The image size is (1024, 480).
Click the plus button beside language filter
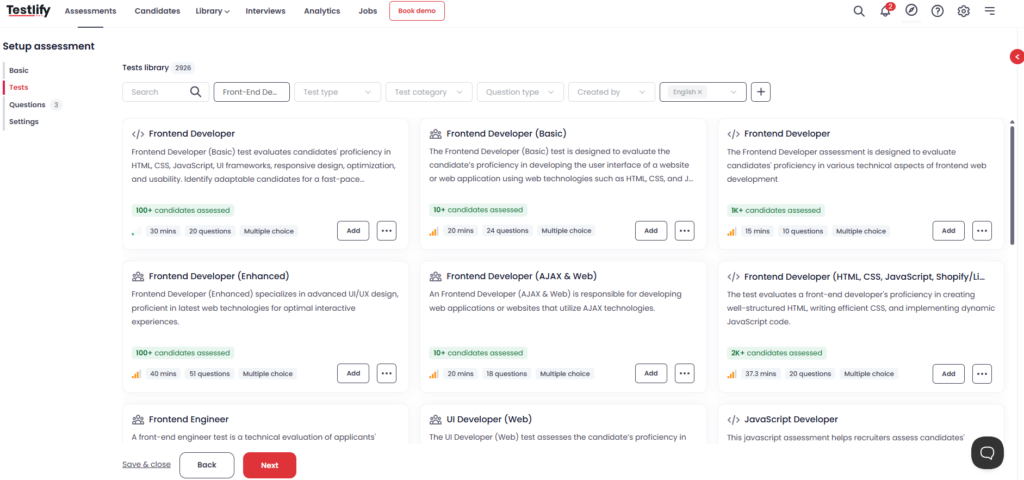click(x=761, y=92)
